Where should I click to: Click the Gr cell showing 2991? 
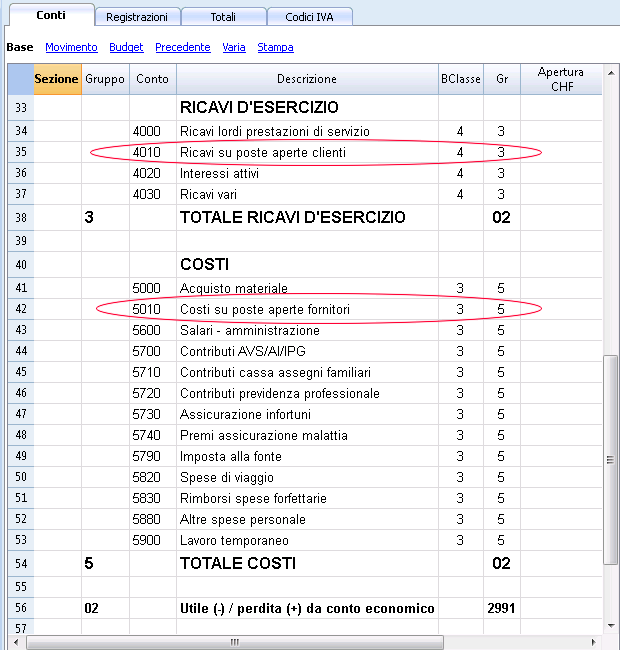(502, 608)
